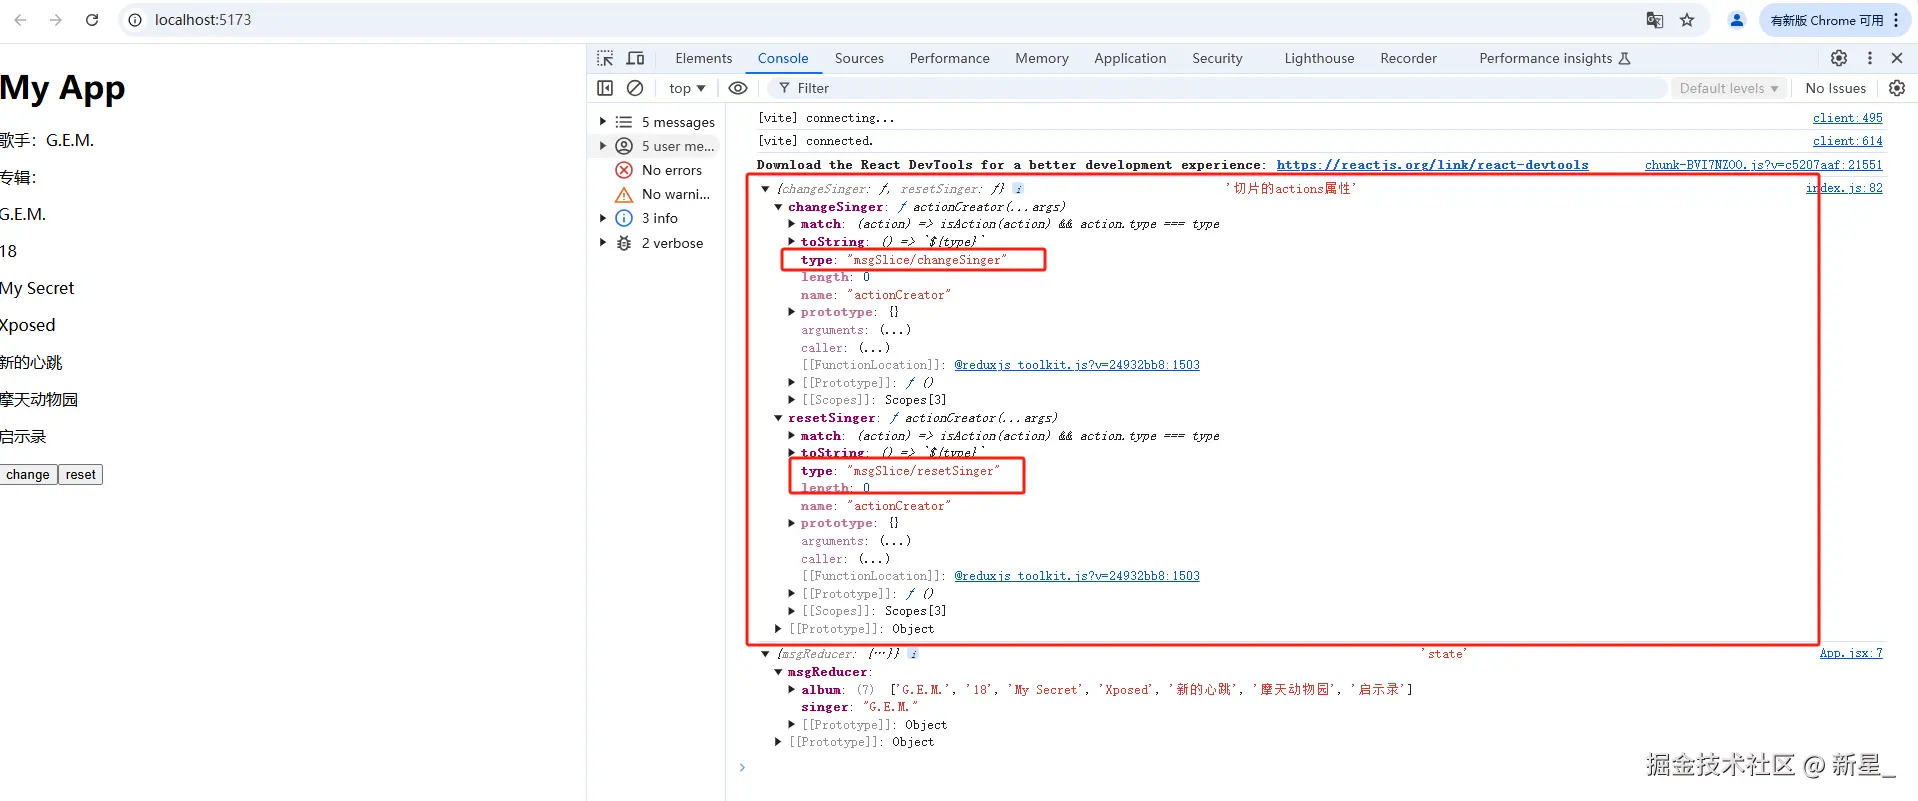Click the console prompt caret
The height and width of the screenshot is (801, 1918).
click(742, 768)
